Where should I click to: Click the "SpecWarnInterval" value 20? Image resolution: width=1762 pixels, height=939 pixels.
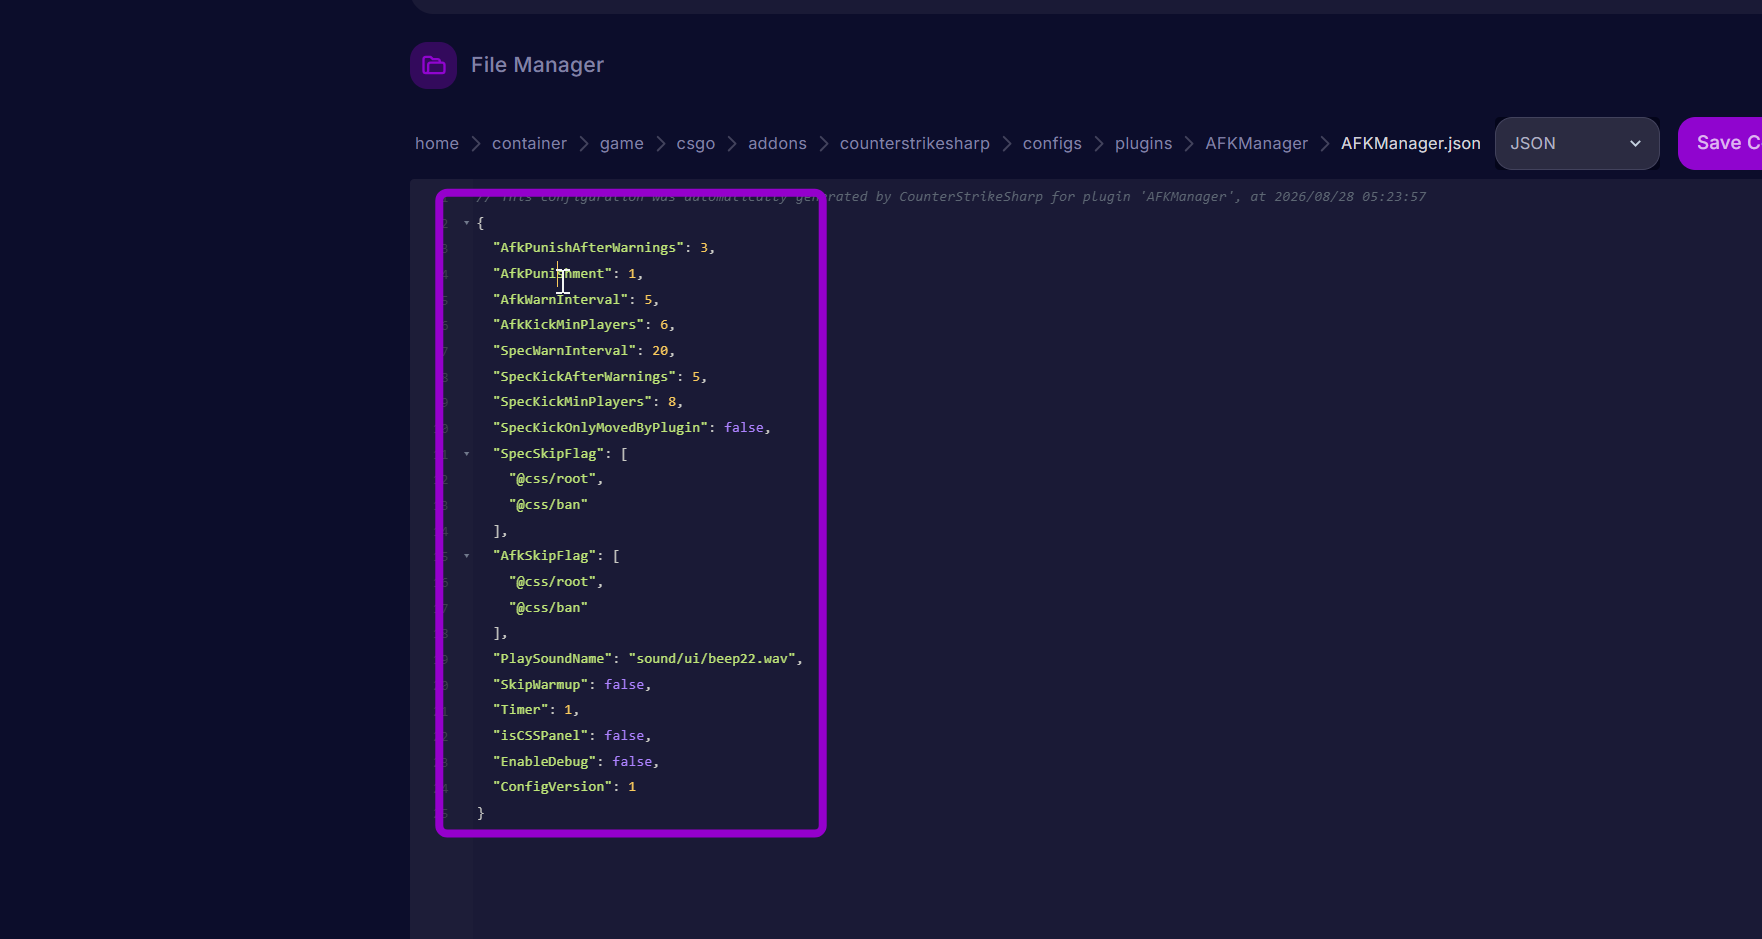(x=660, y=351)
